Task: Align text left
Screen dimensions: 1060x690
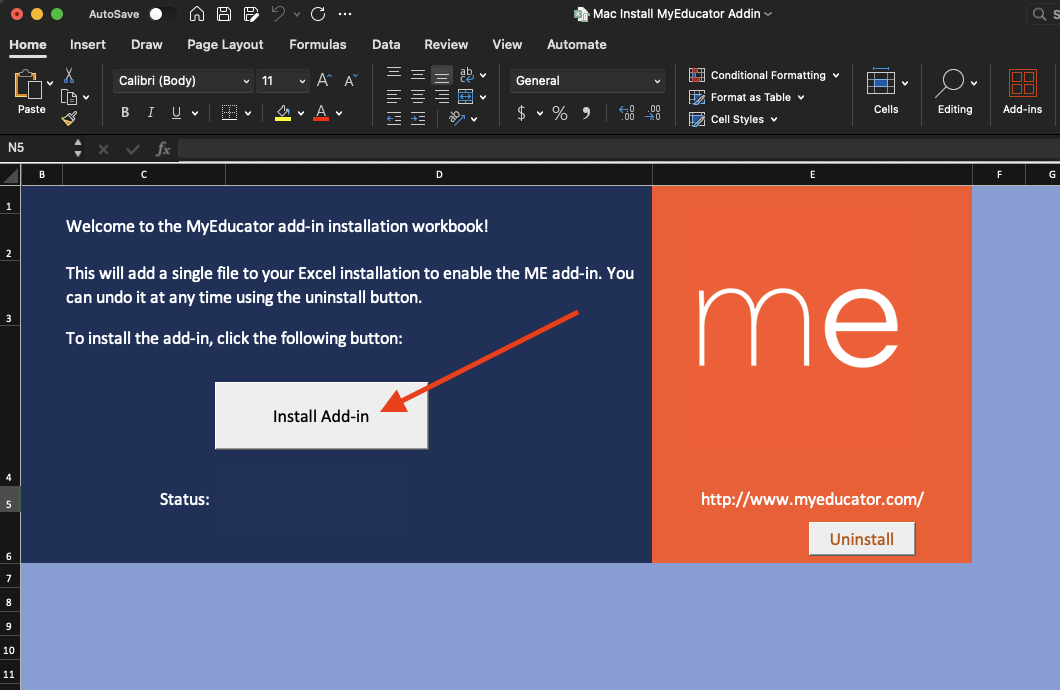Action: point(394,97)
